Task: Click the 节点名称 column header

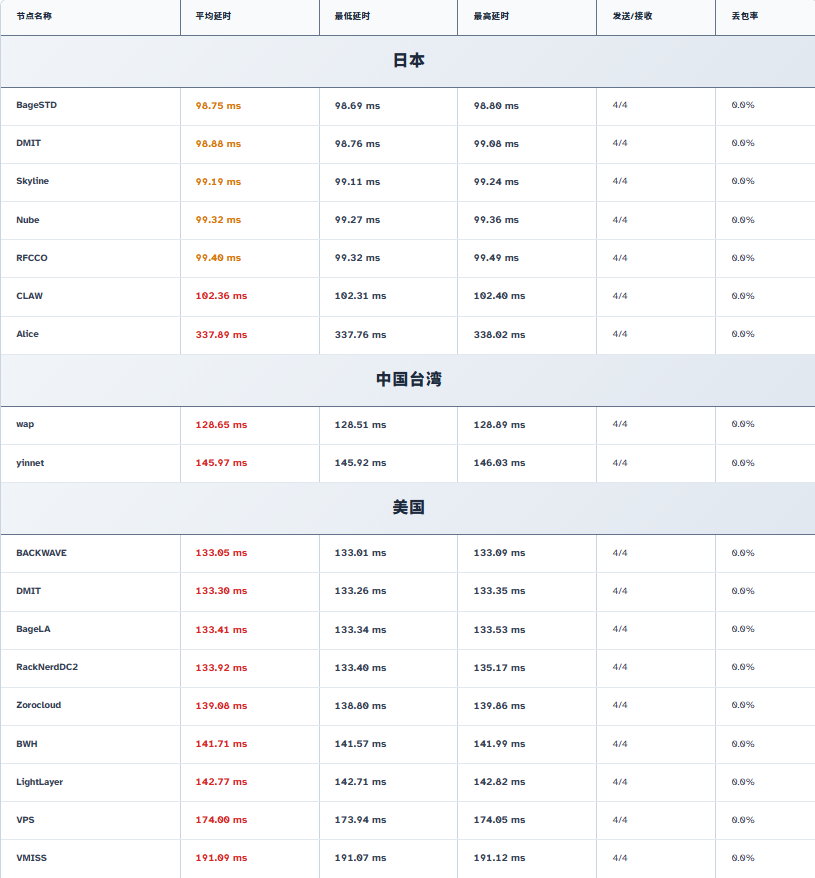Action: click(x=34, y=17)
